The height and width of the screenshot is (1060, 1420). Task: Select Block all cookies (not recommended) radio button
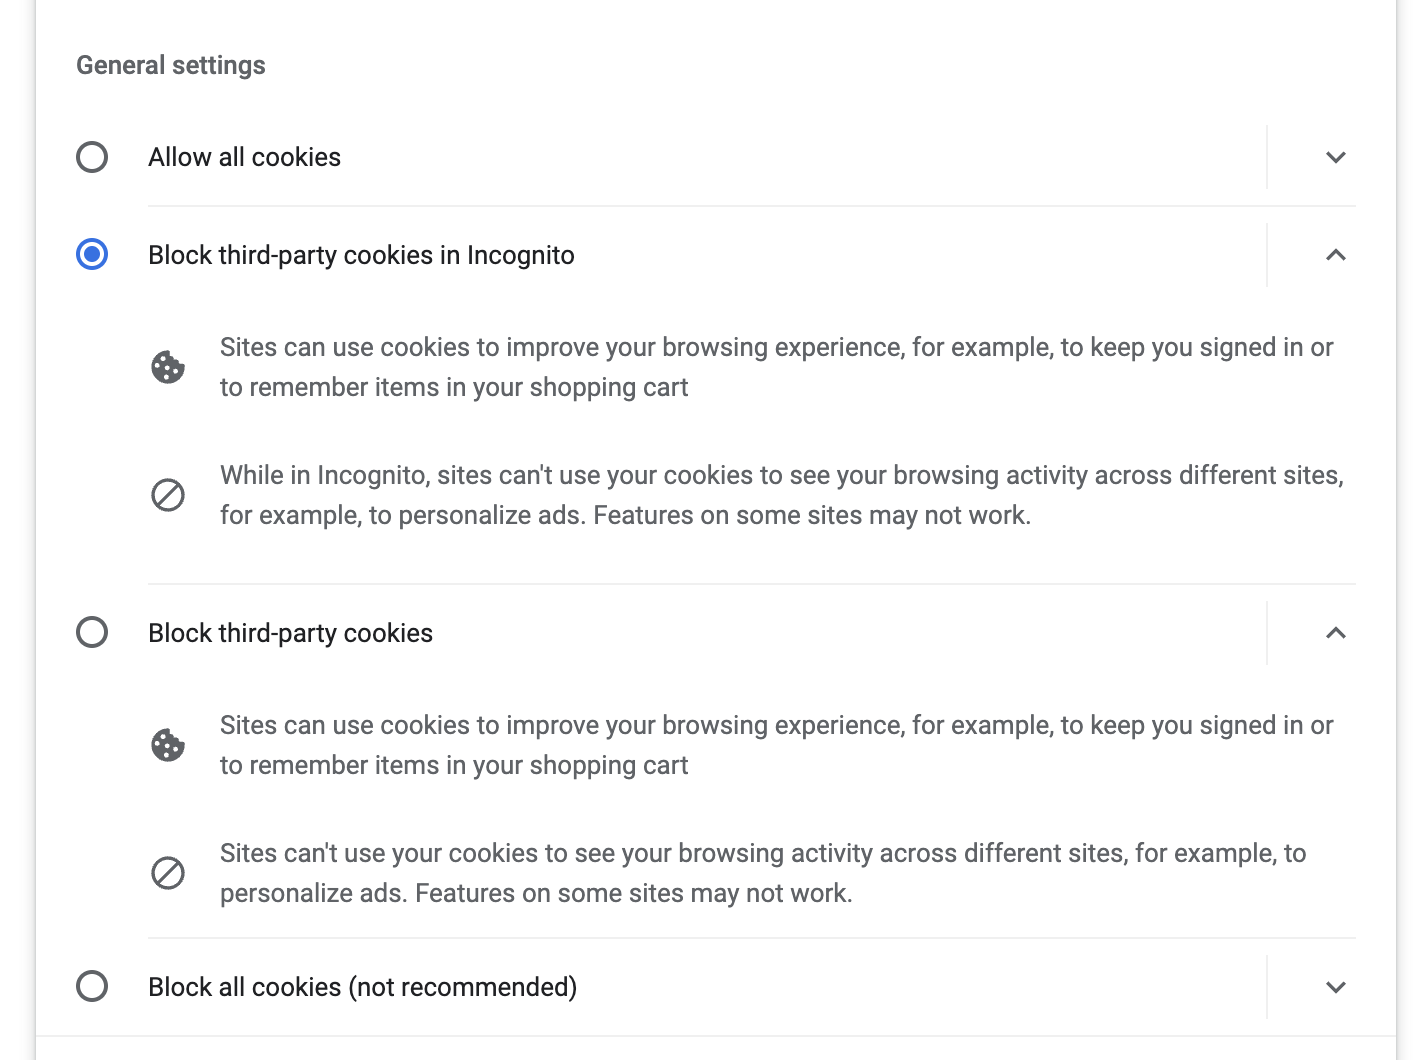coord(92,987)
